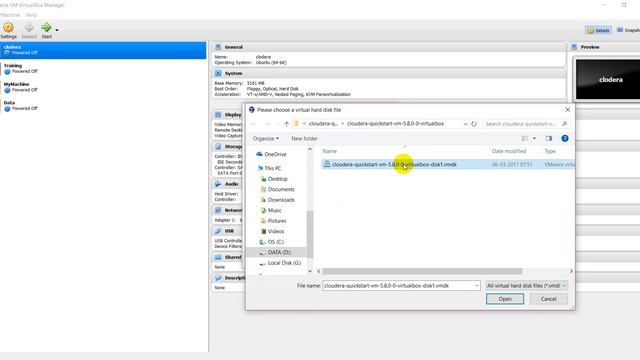Click the System section icon
This screenshot has height=360, width=640.
[218, 73]
